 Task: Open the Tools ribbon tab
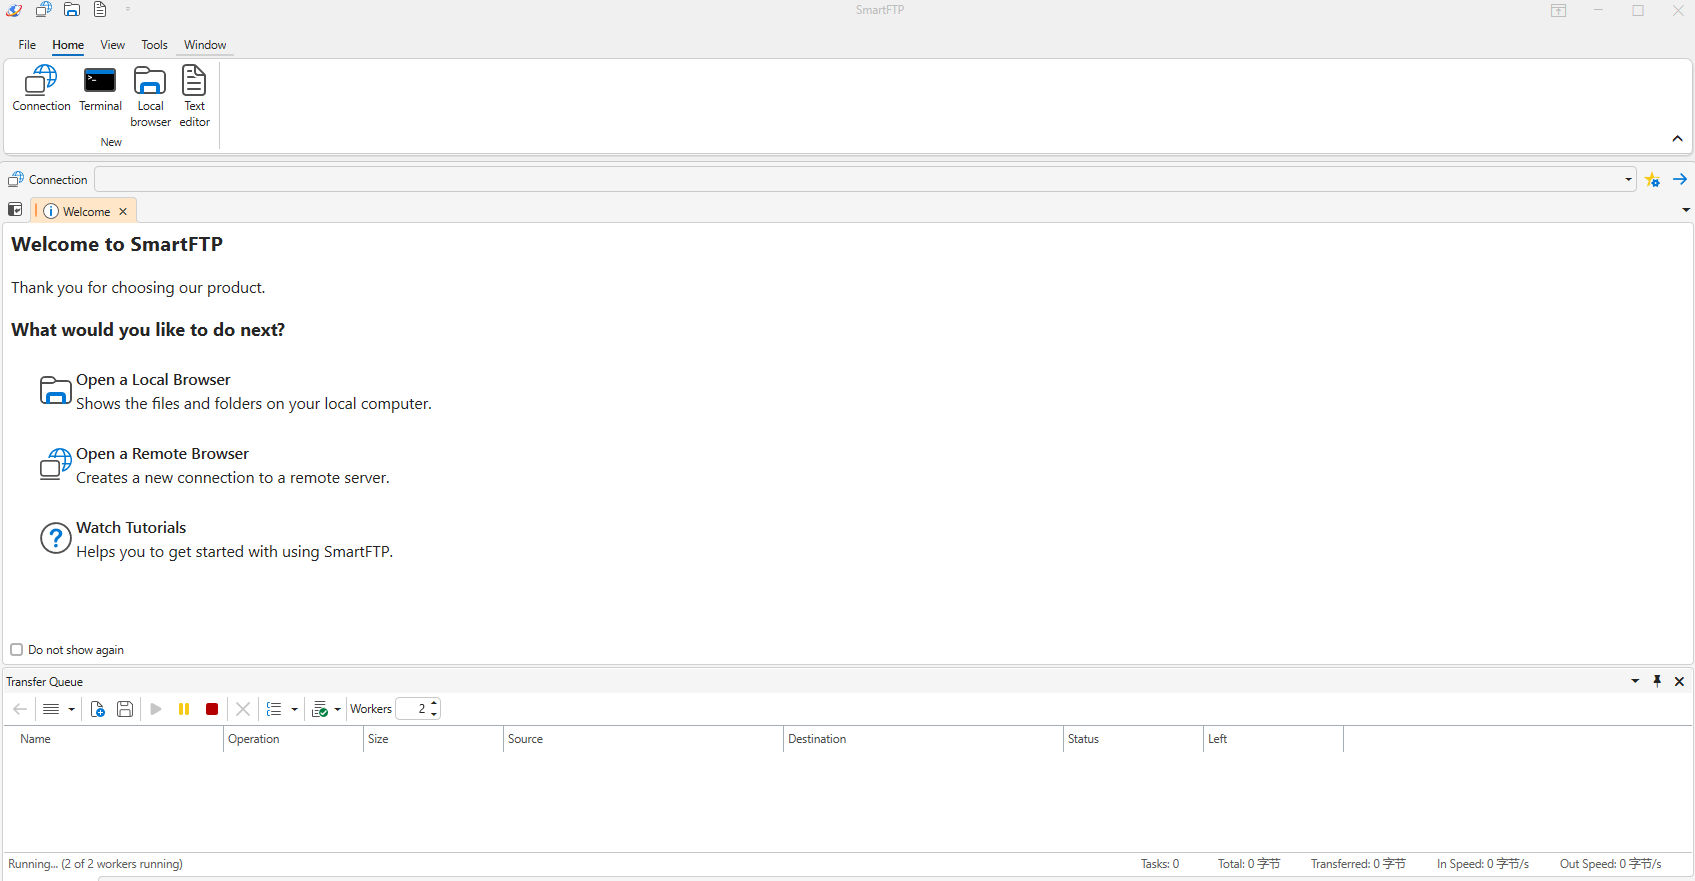pos(154,45)
